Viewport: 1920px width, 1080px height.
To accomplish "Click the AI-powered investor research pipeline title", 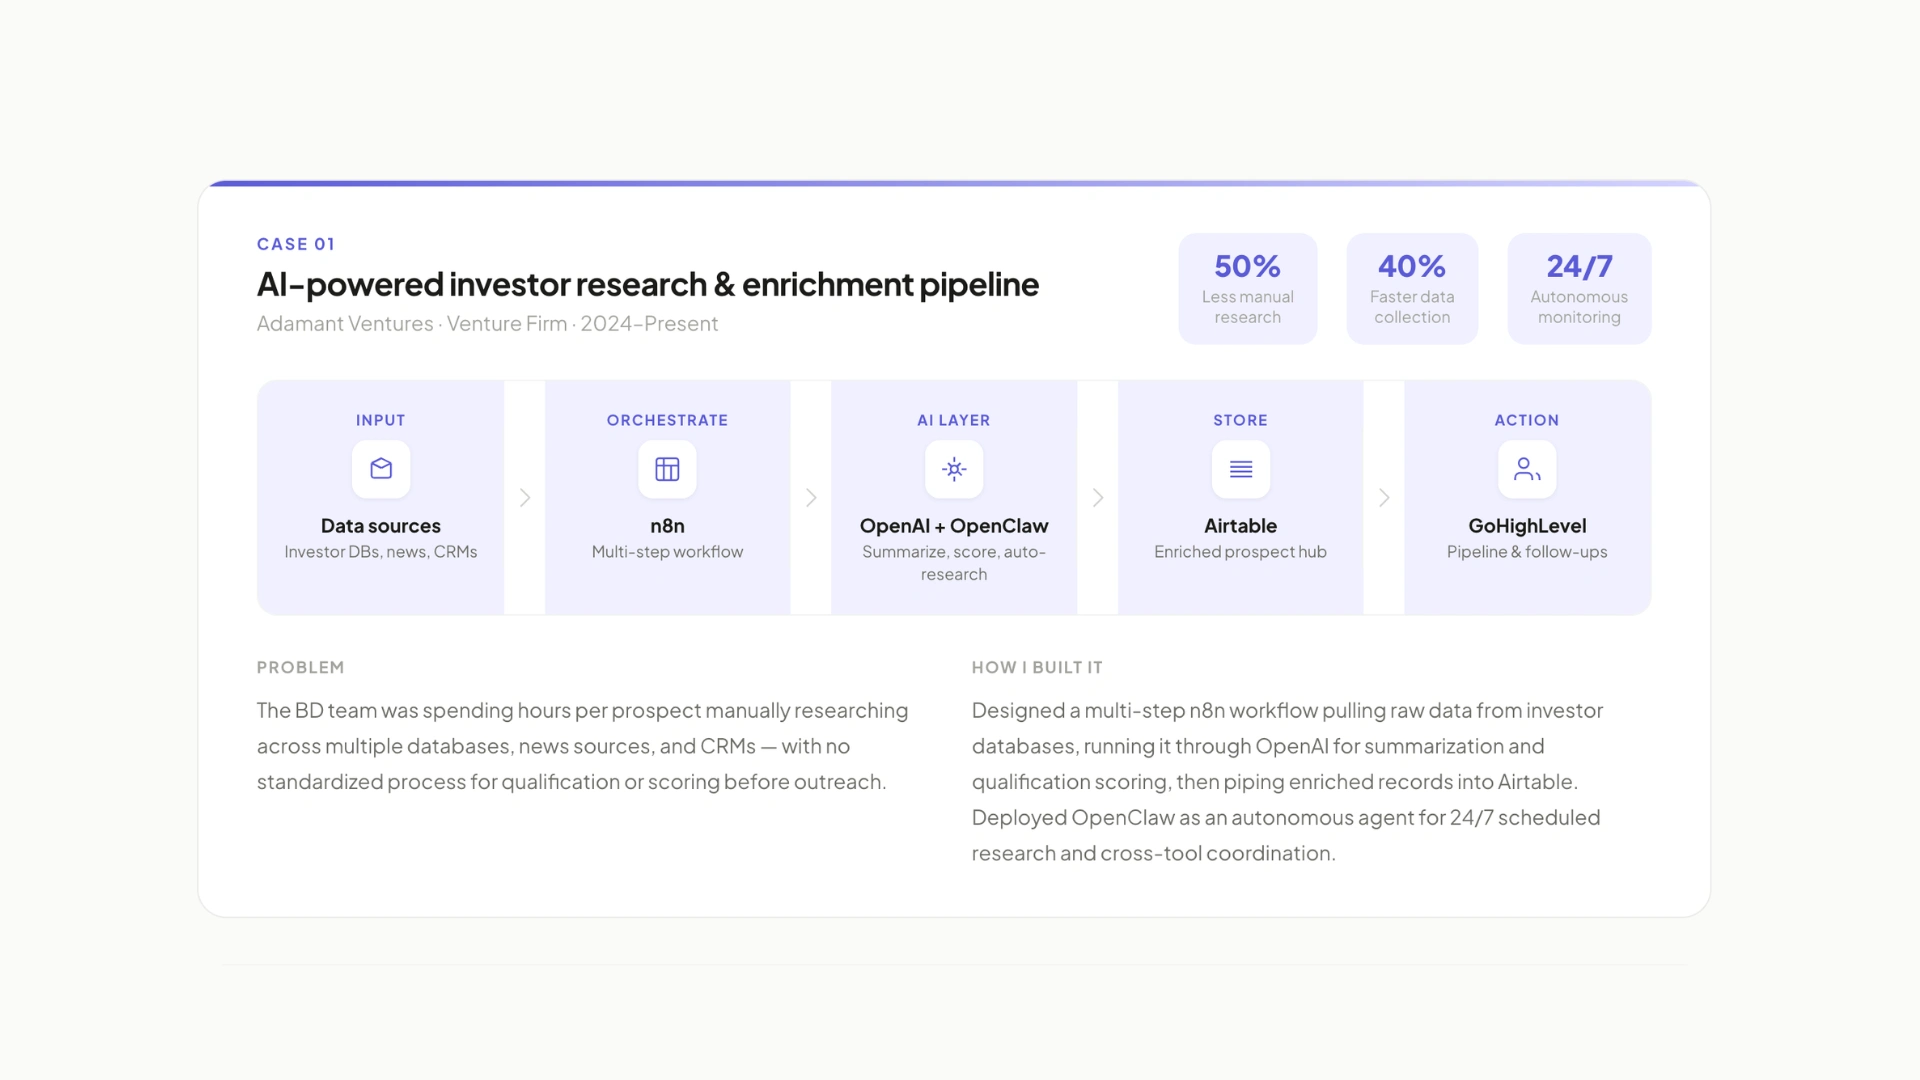I will click(647, 285).
